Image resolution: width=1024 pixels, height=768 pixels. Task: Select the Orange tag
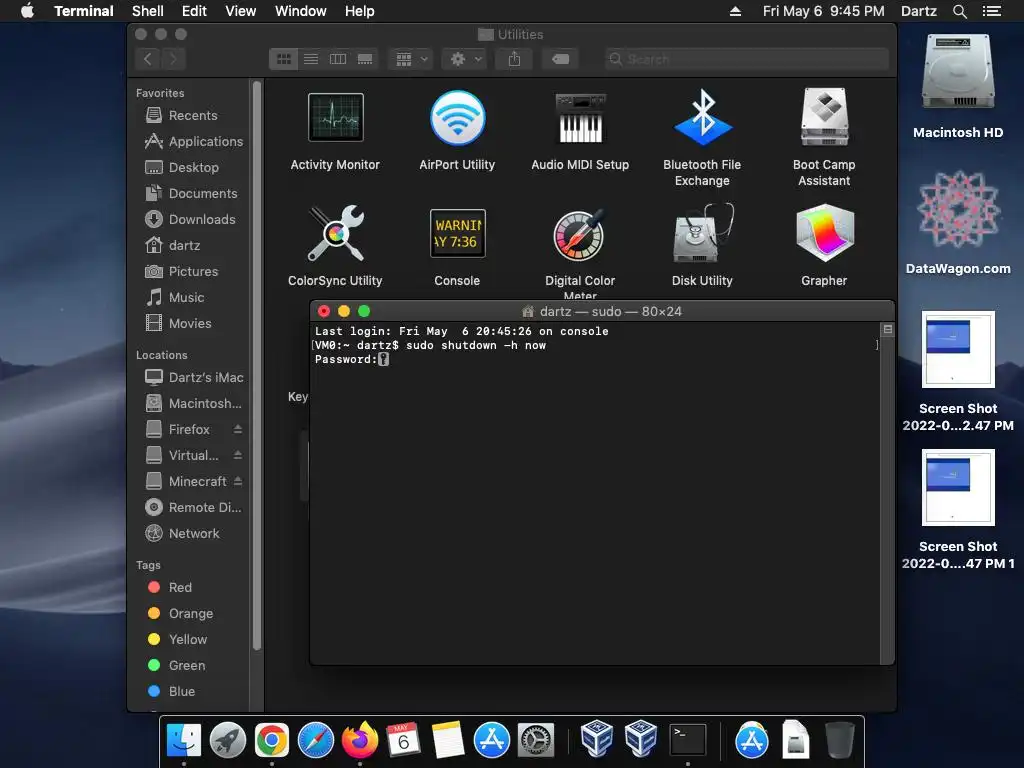pos(180,613)
